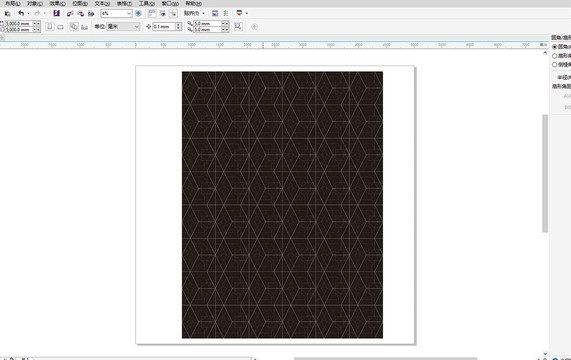Open the zoom level 4% dropdown

[116, 13]
